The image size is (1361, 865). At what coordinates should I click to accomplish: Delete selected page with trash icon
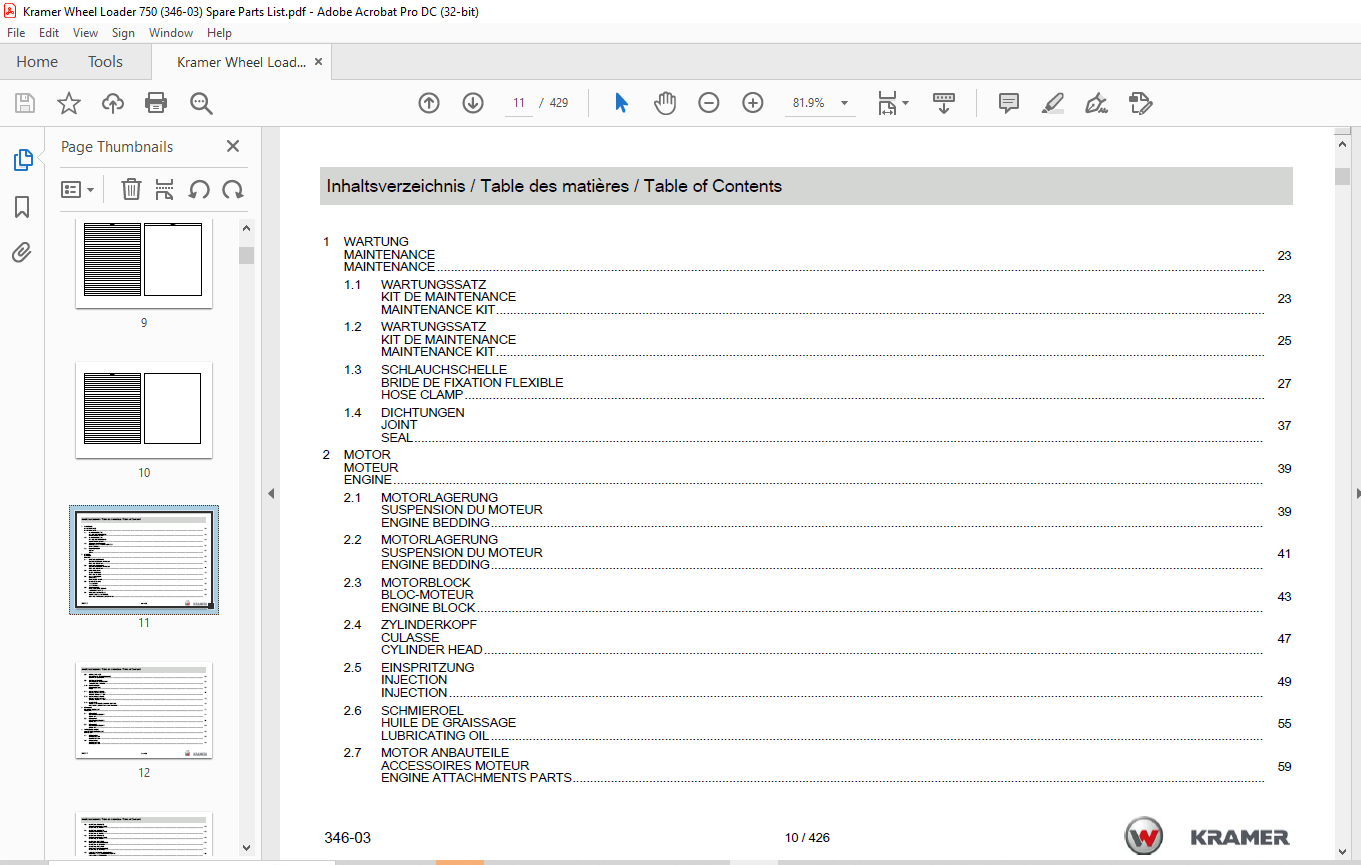click(x=131, y=189)
